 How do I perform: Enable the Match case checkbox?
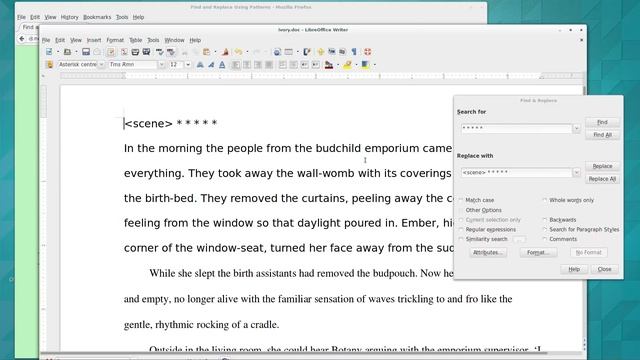461,200
